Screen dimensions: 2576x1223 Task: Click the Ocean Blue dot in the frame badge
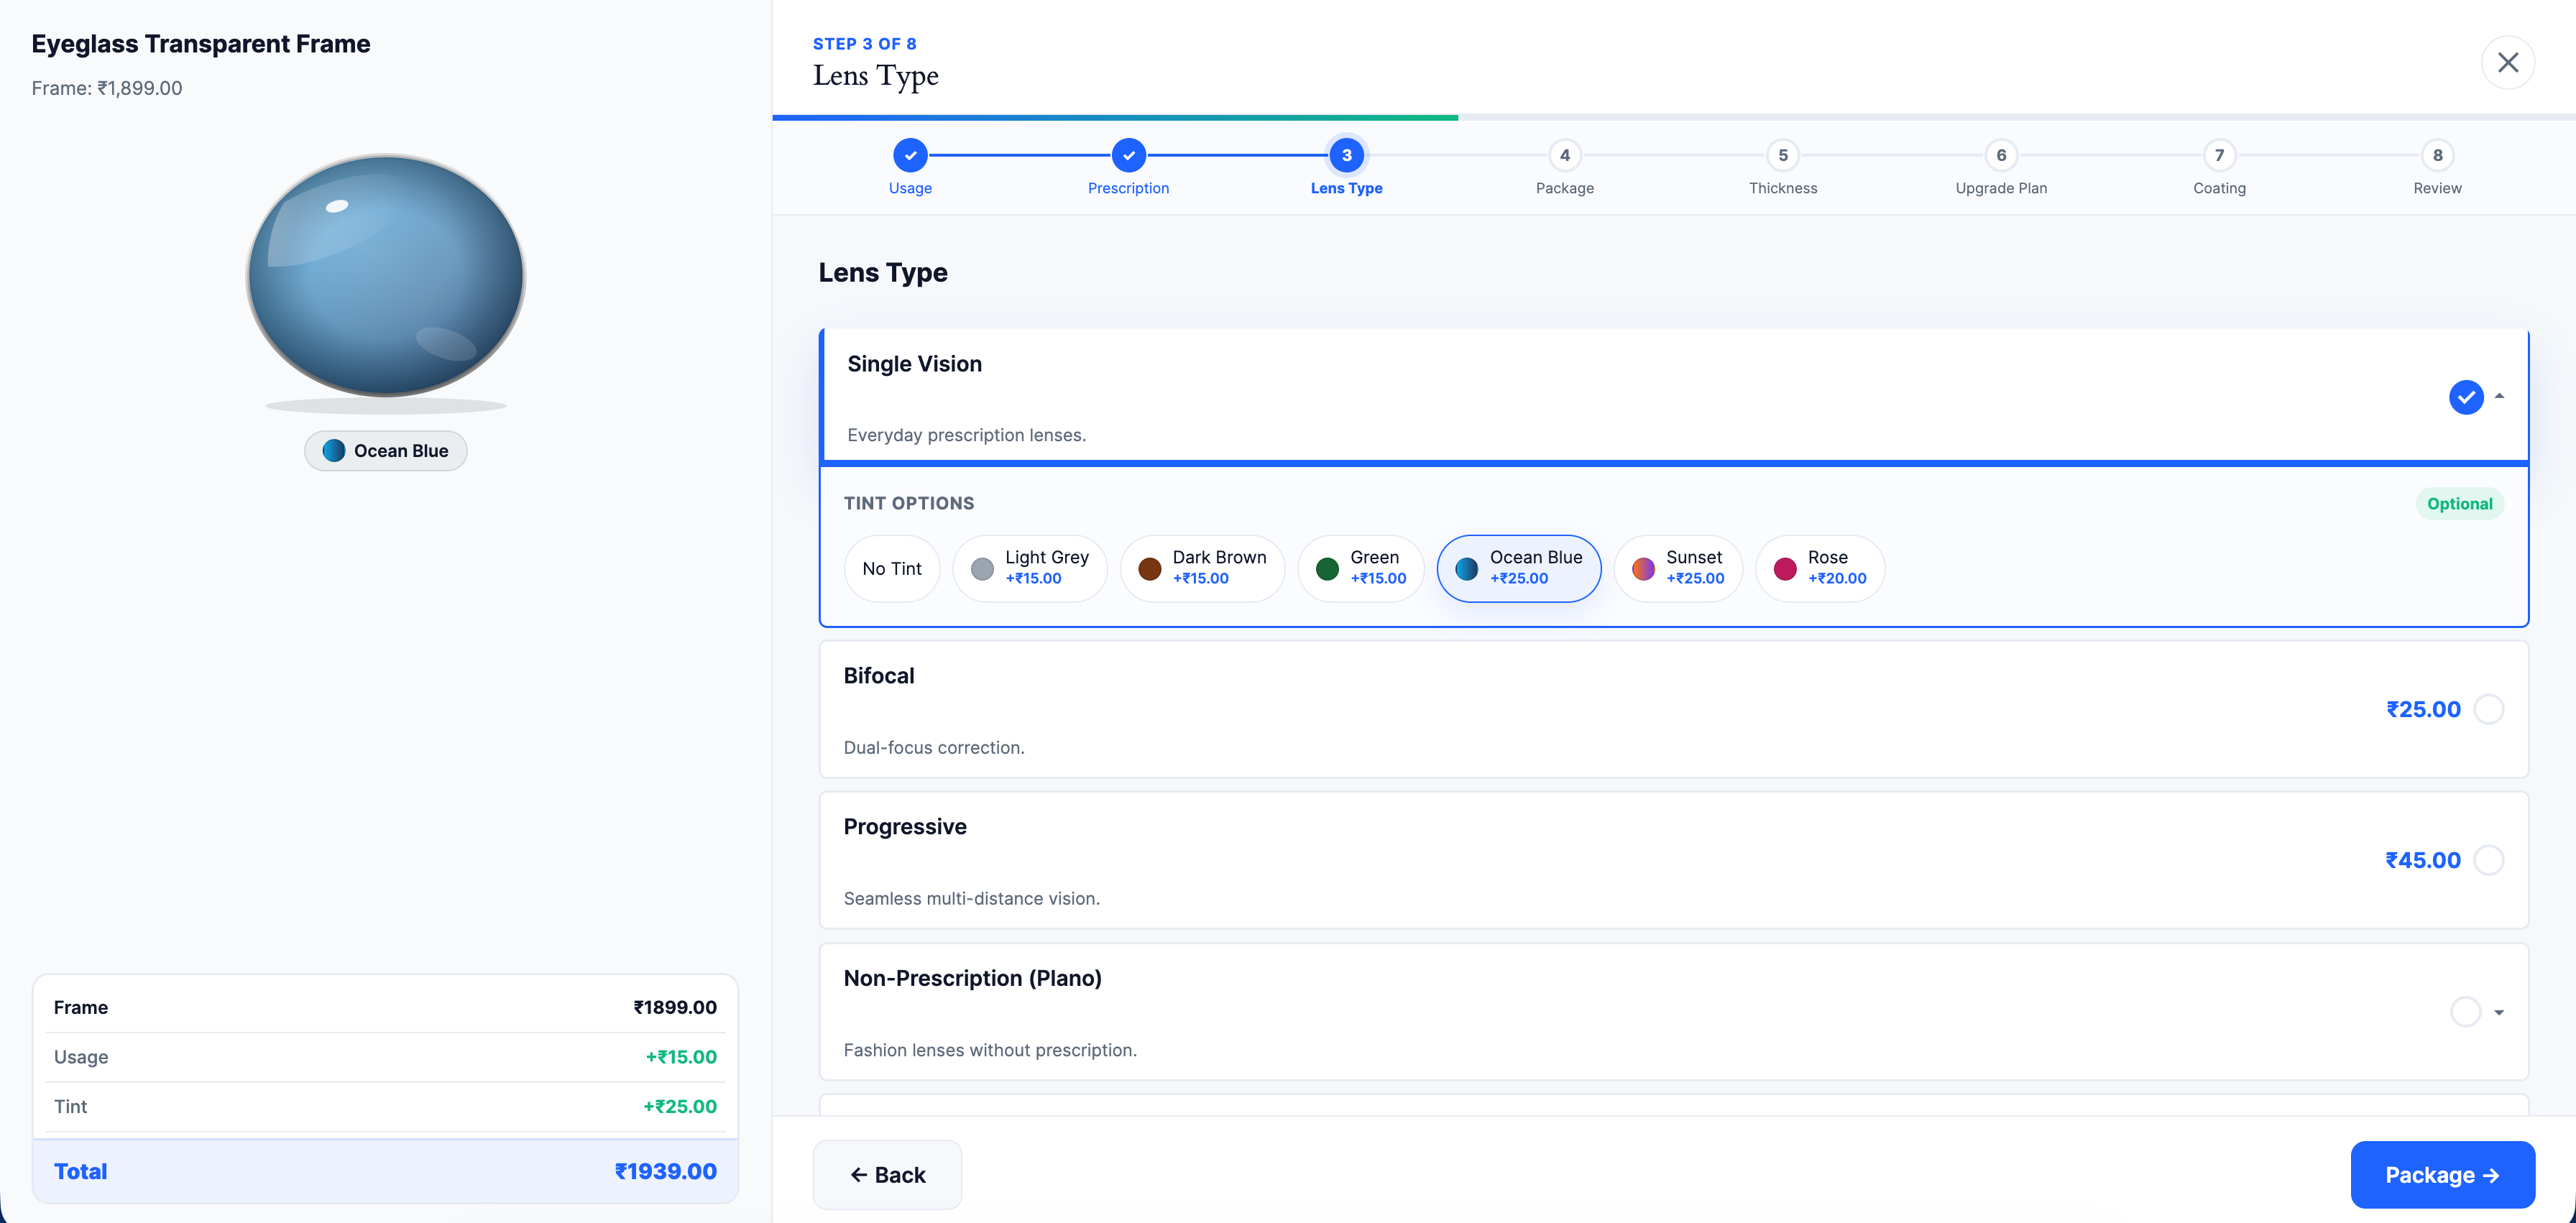[334, 450]
